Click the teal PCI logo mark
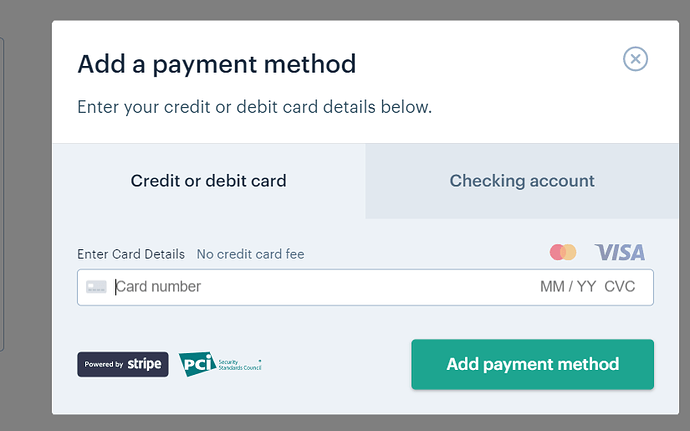This screenshot has width=690, height=431. pos(197,364)
